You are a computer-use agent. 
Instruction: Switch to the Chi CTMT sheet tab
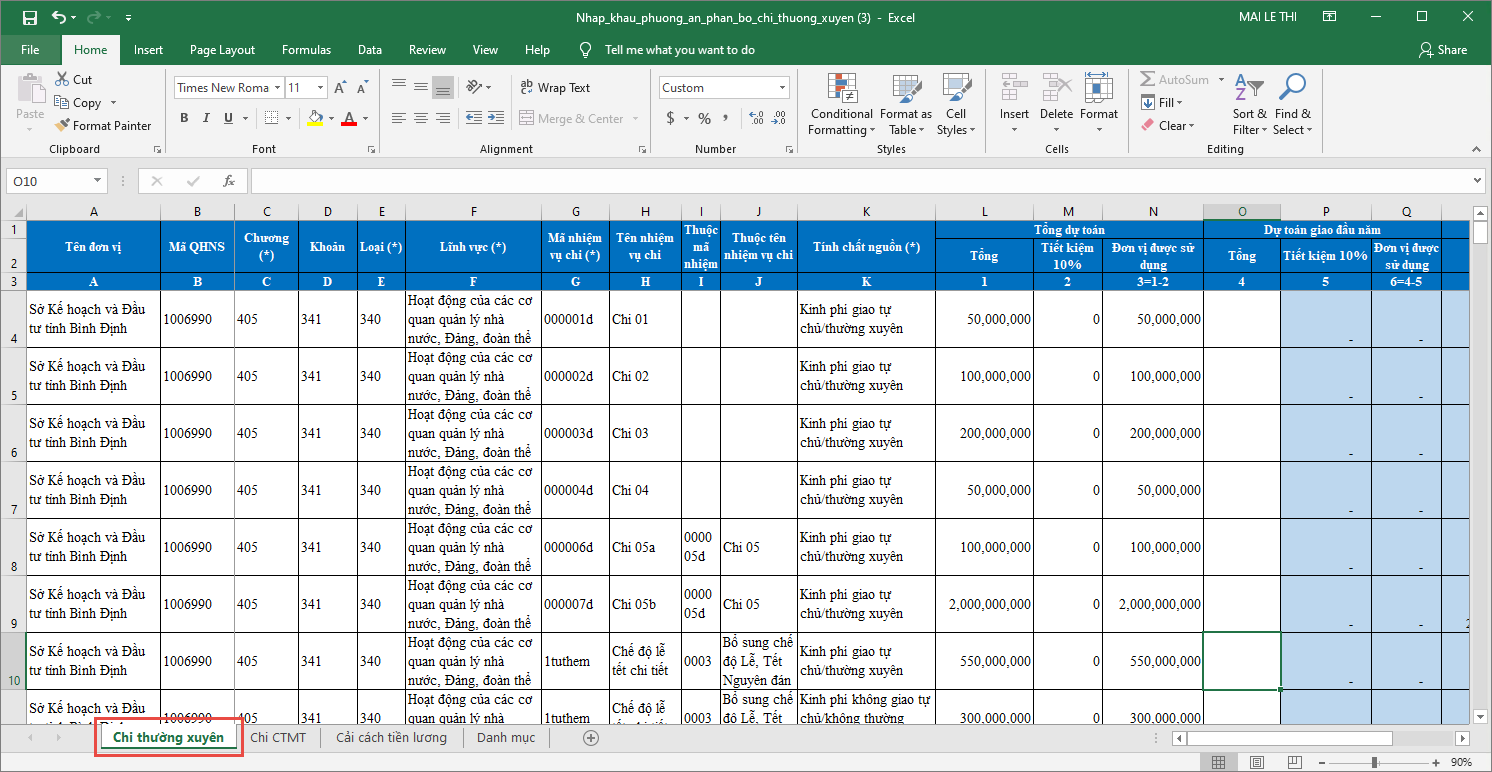[278, 738]
